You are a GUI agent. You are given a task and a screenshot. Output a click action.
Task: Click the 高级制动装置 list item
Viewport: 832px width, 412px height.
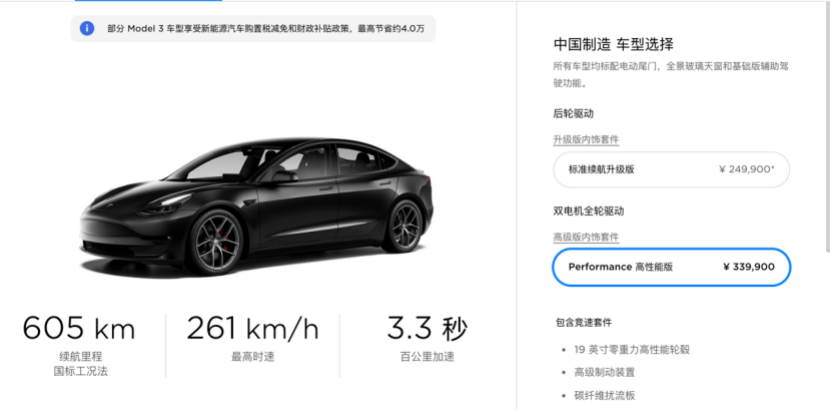tap(604, 373)
